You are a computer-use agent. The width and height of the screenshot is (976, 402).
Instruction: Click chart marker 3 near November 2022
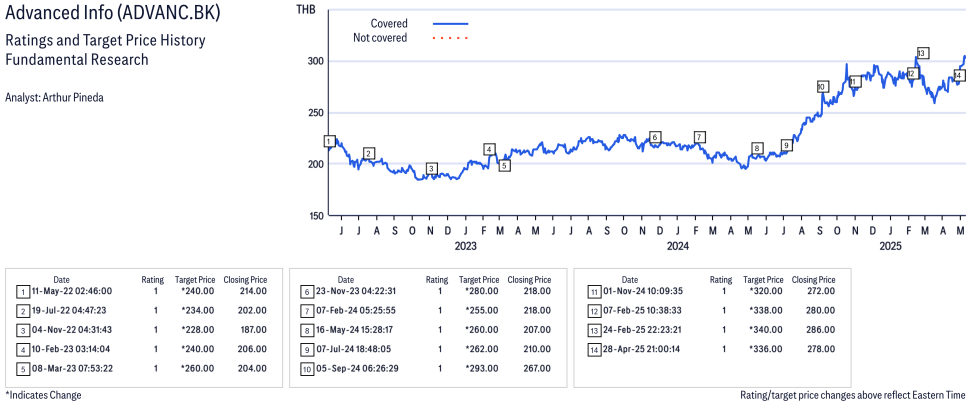tap(431, 169)
